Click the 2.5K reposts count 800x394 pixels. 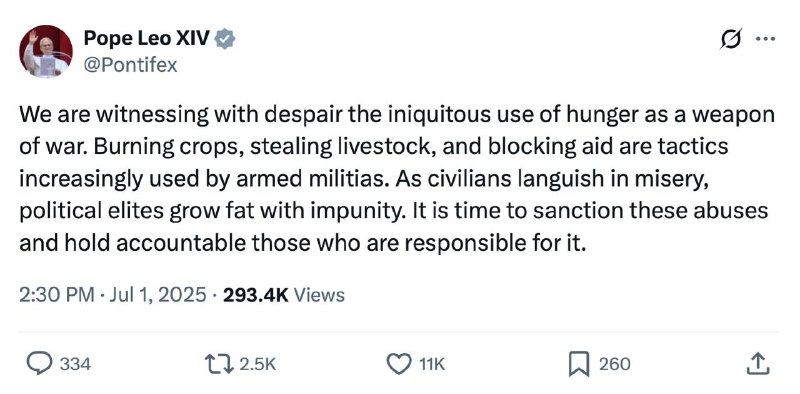tap(258, 364)
